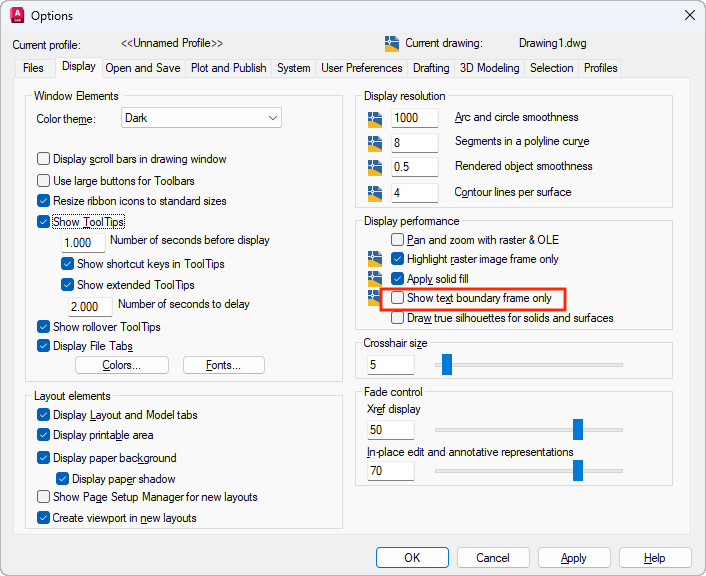Enable Display scroll bars in drawing window
The width and height of the screenshot is (706, 576).
(43, 159)
